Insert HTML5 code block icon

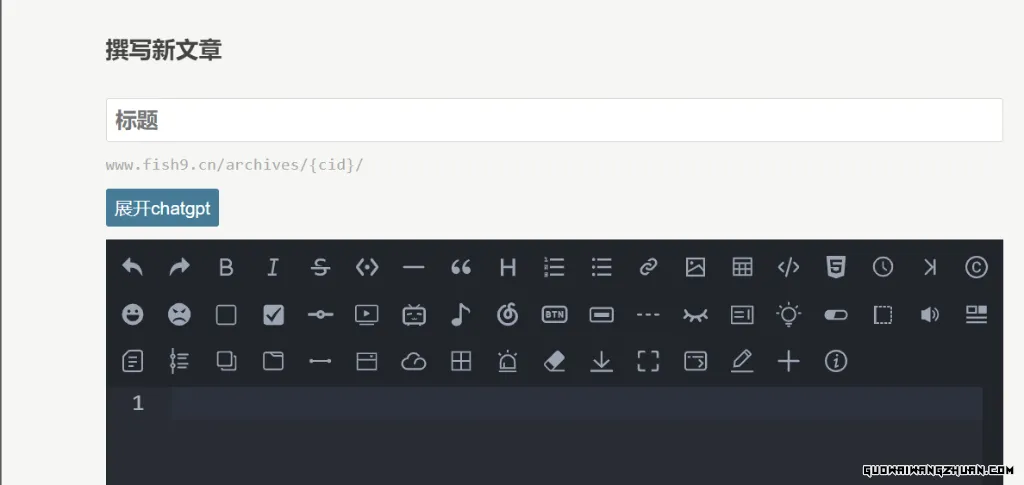836,267
